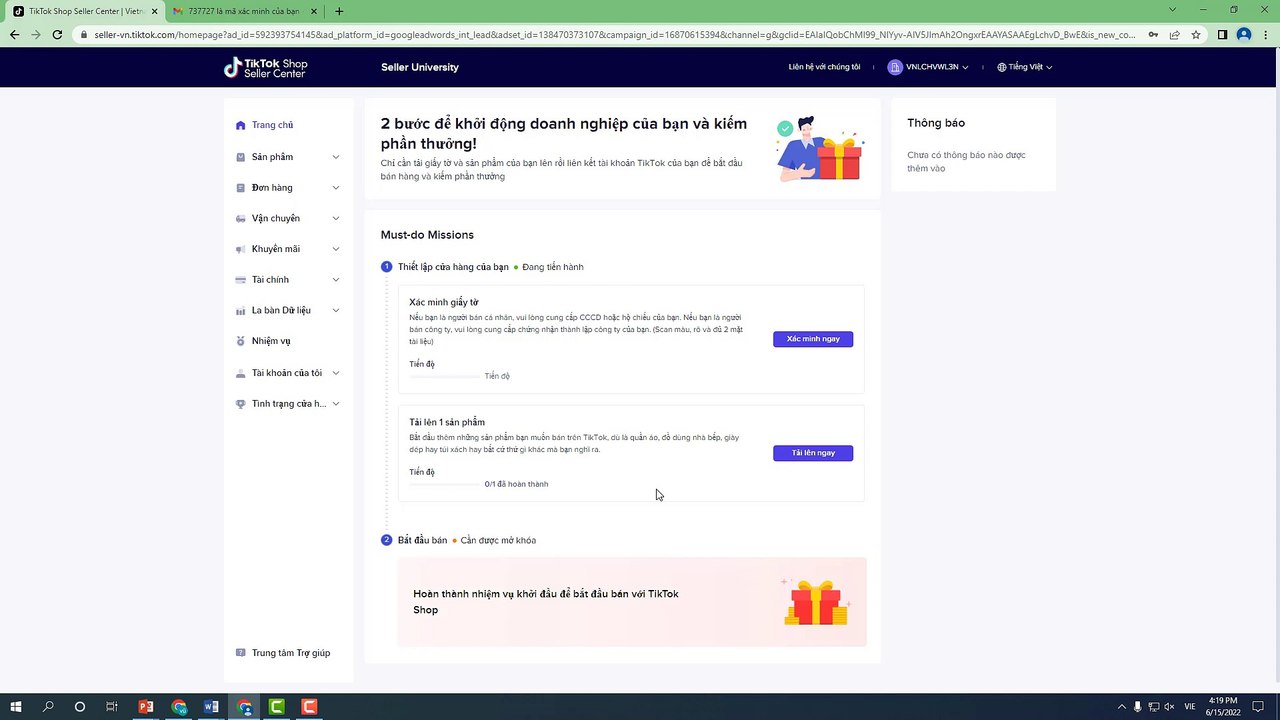1280x720 pixels.
Task: Reload the page with the browser refresh icon
Action: [x=57, y=35]
